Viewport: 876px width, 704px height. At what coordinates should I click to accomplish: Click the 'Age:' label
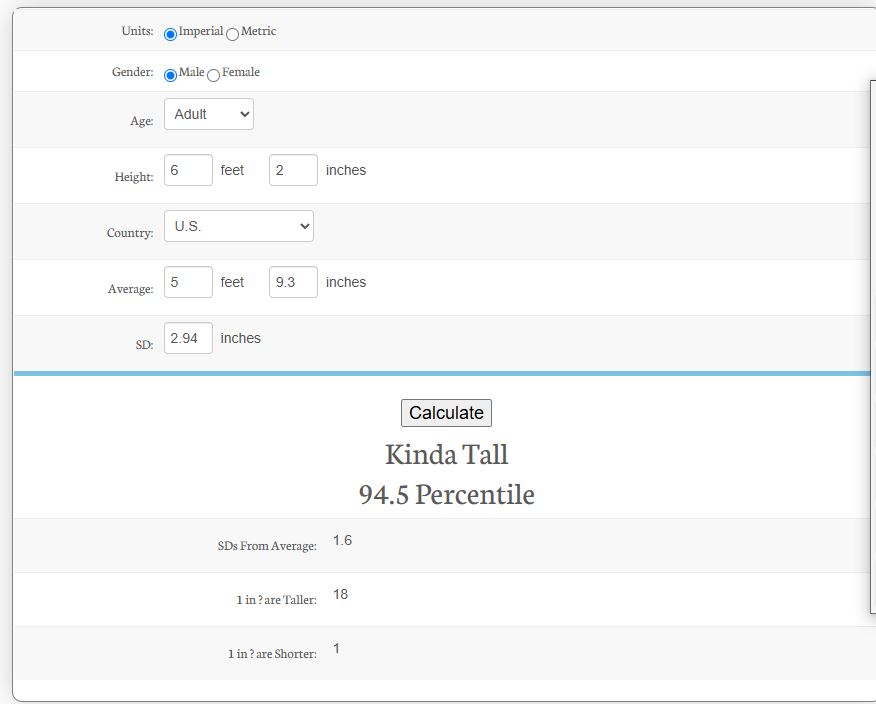(x=142, y=121)
